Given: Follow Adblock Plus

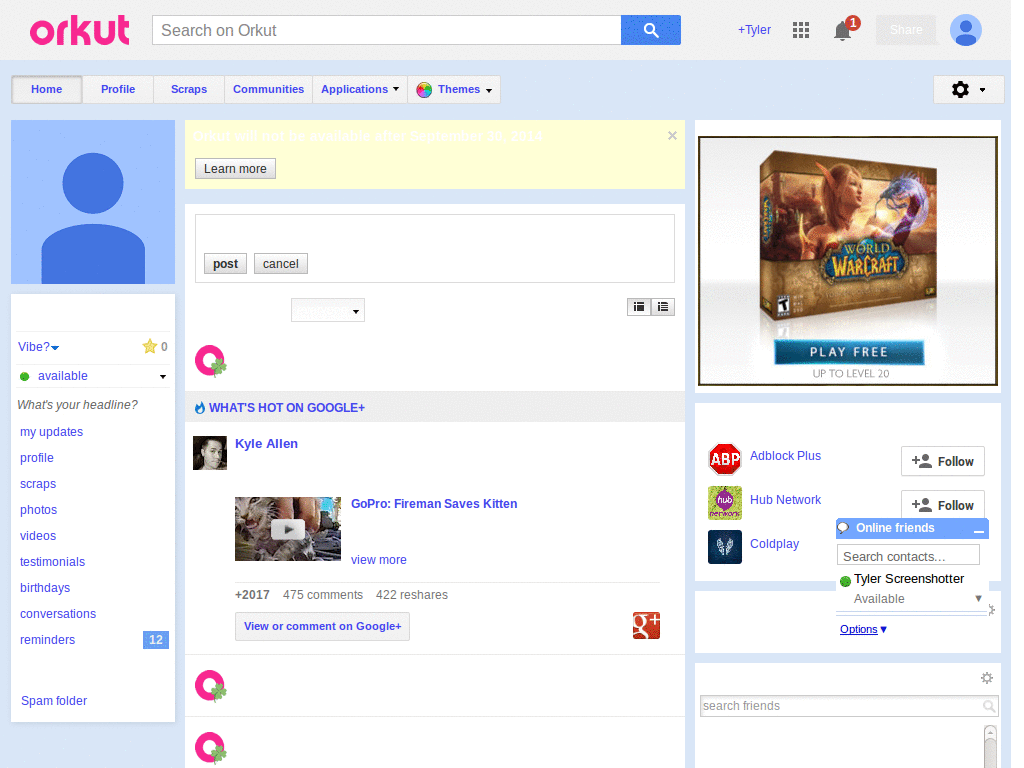Looking at the screenshot, I should pyautogui.click(x=942, y=462).
